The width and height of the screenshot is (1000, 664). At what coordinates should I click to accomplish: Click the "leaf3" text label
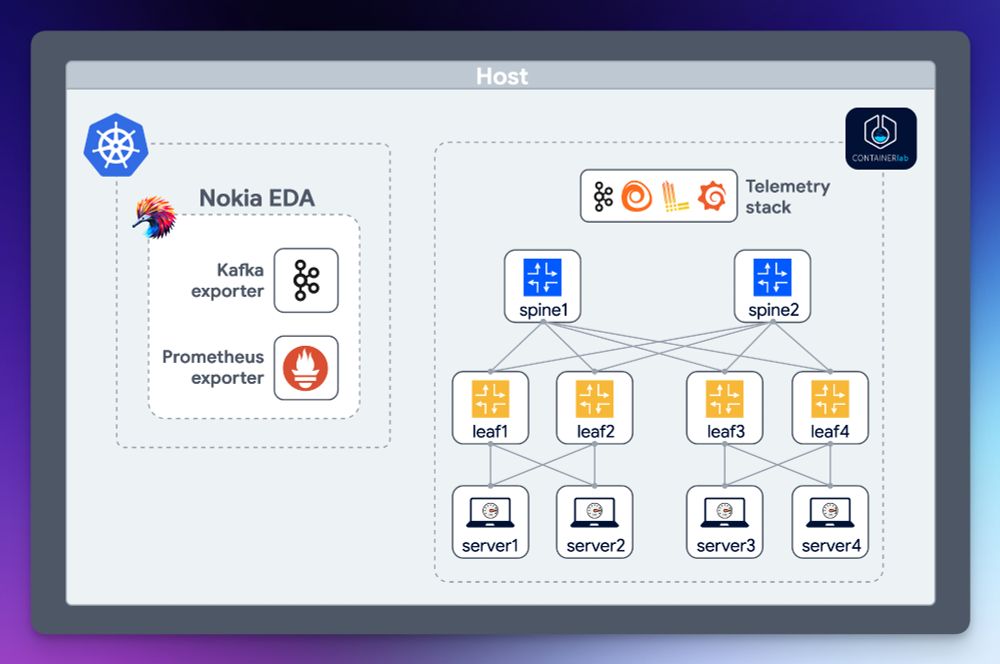coord(726,432)
